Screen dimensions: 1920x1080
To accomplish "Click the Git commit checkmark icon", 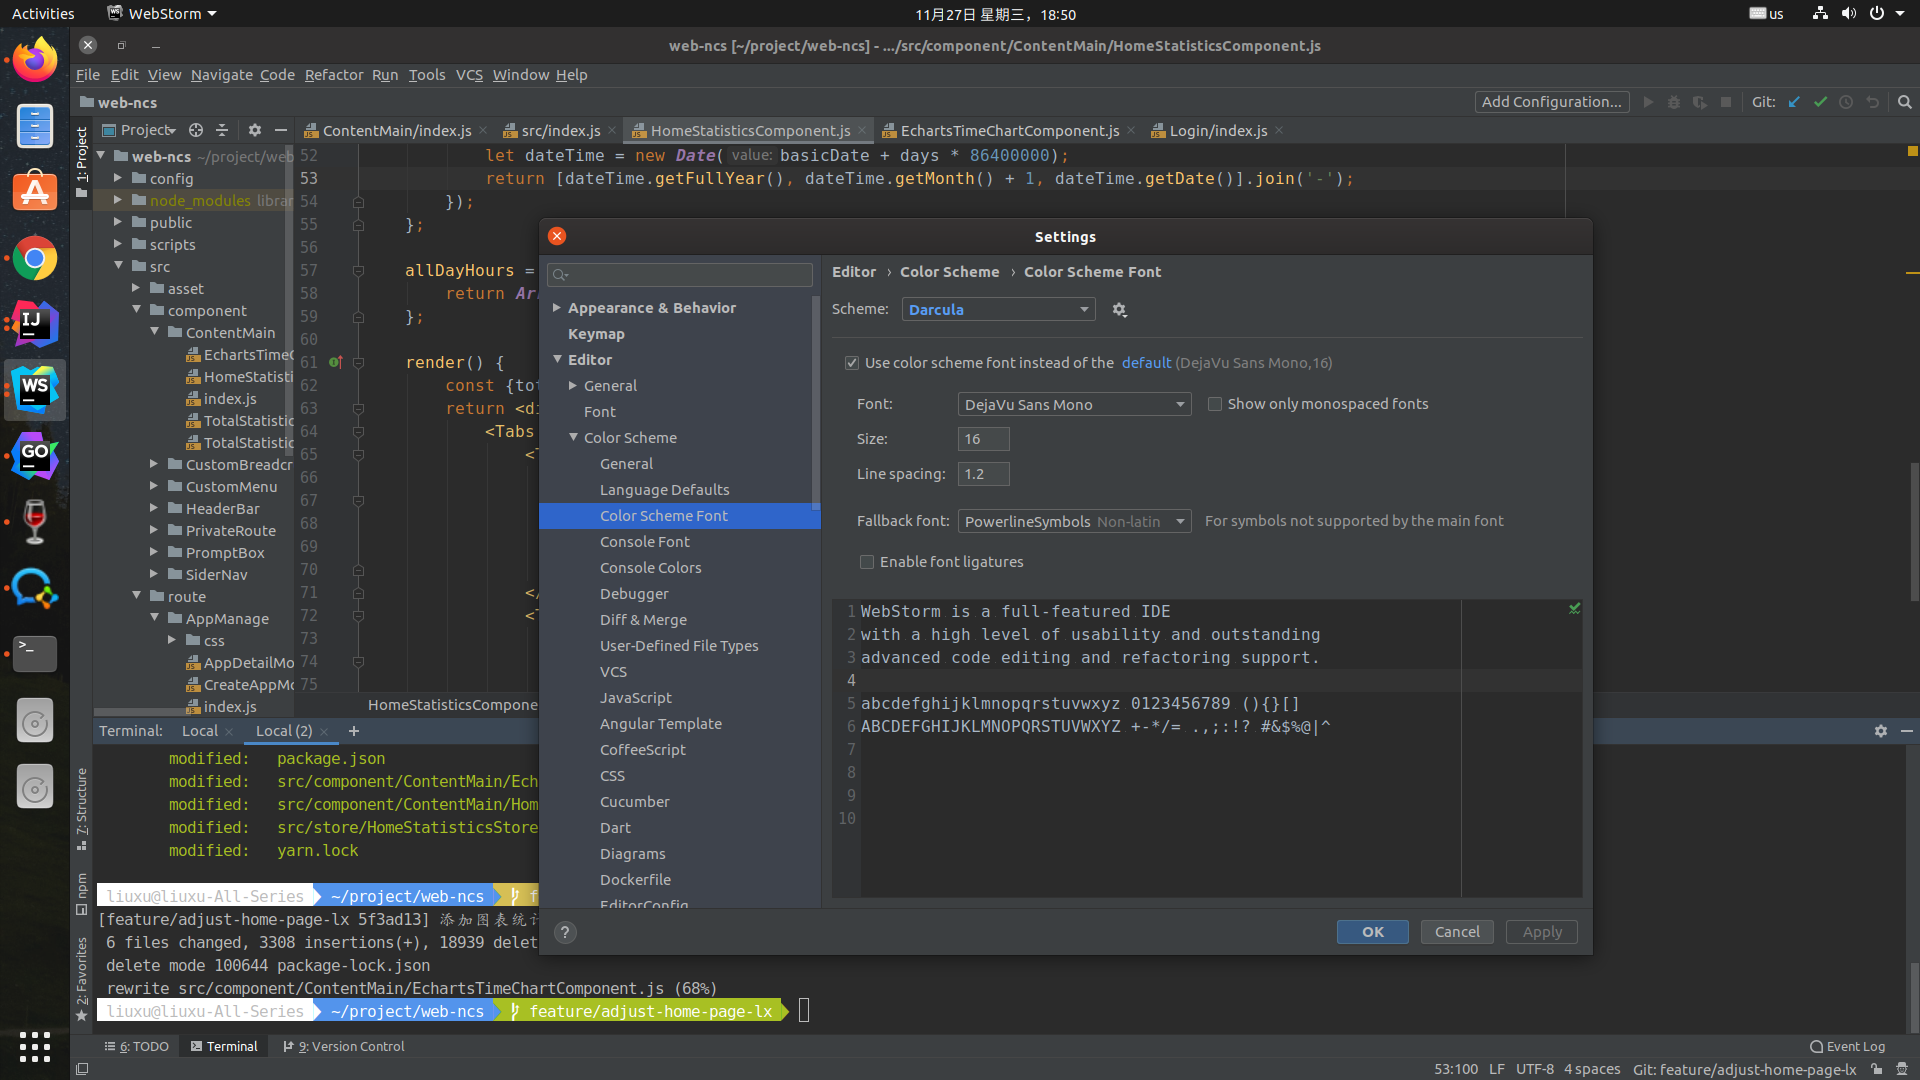I will click(x=1820, y=102).
